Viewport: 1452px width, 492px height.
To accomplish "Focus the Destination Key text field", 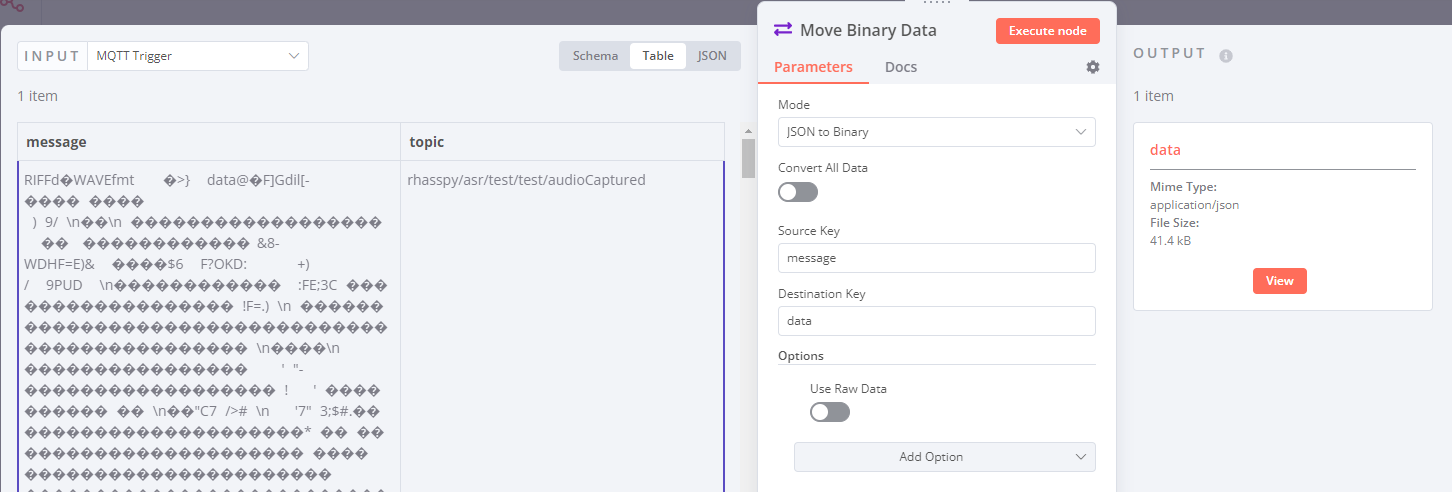I will point(936,321).
